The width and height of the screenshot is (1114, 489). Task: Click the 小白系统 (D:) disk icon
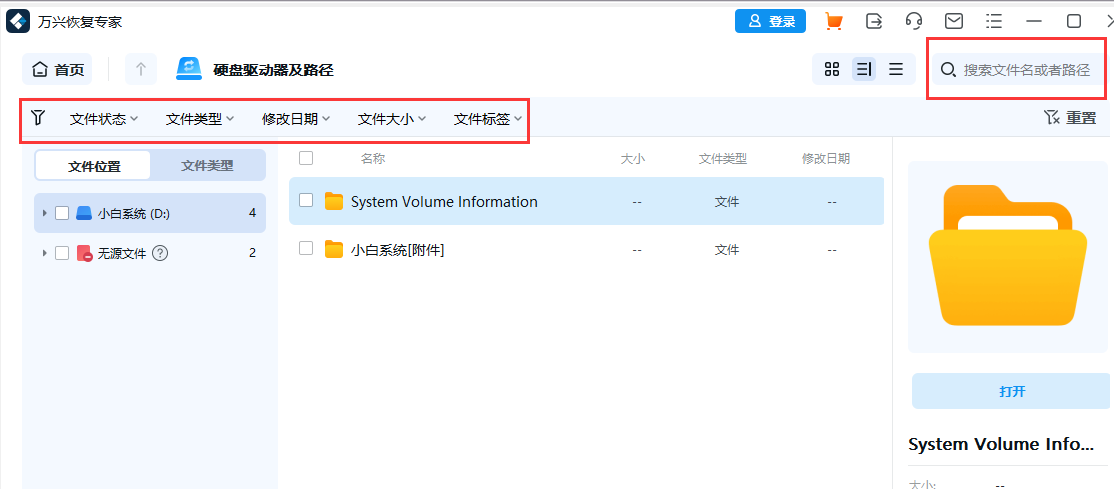(85, 213)
